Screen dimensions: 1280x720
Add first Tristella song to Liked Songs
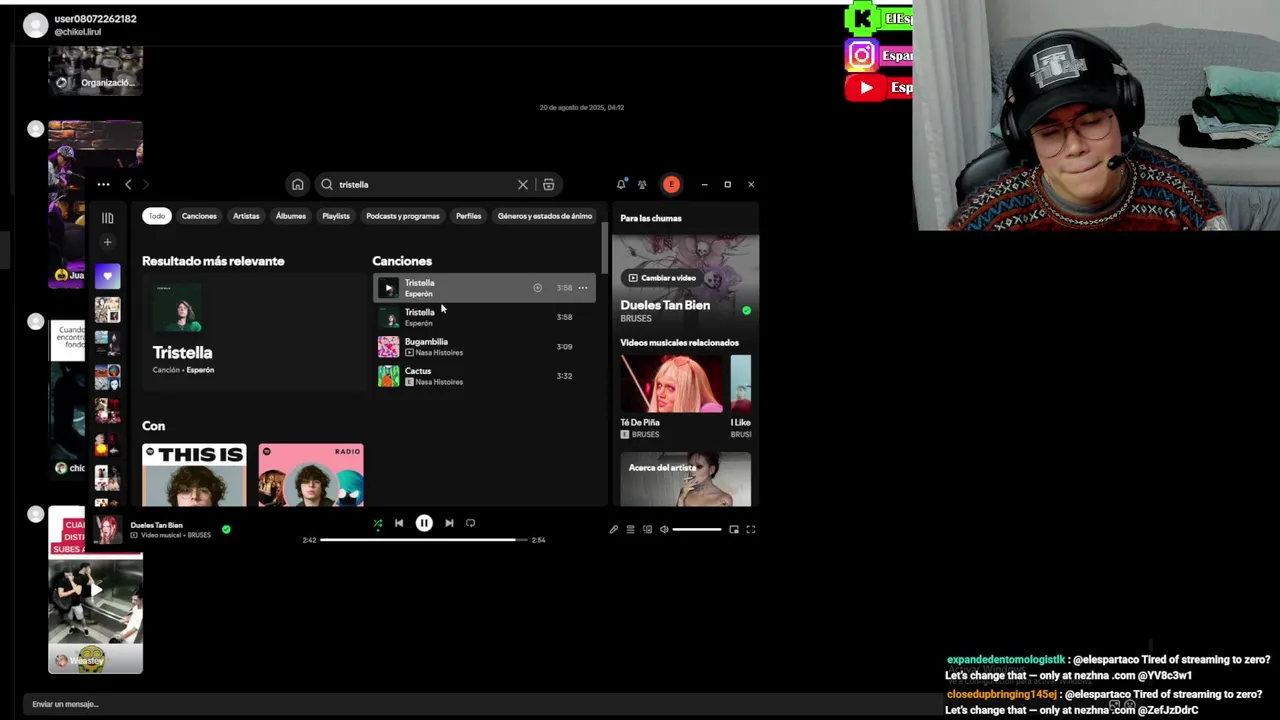pyautogui.click(x=537, y=288)
